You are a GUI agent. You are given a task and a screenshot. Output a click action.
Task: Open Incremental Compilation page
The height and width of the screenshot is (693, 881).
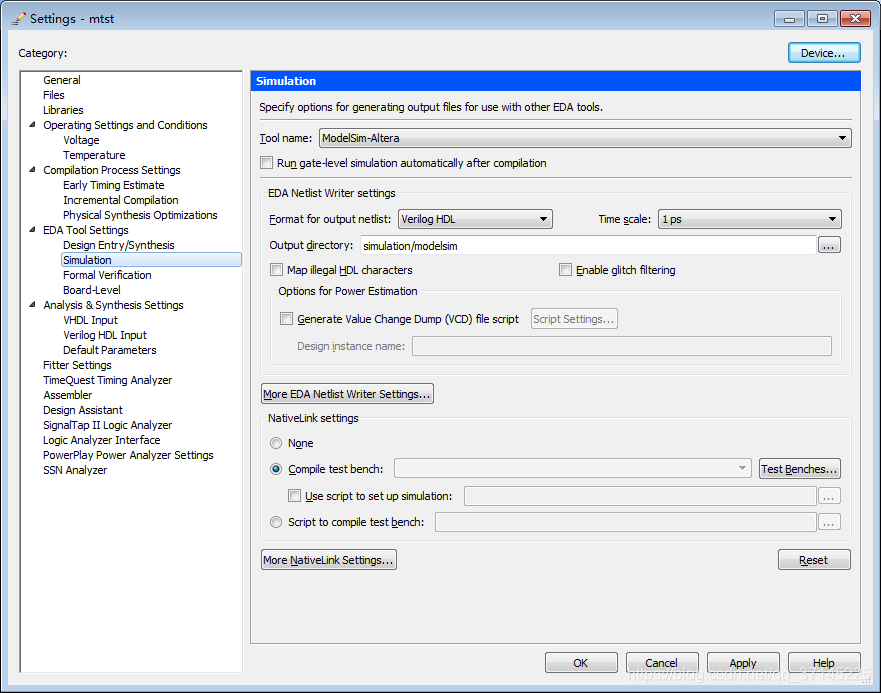click(x=120, y=200)
